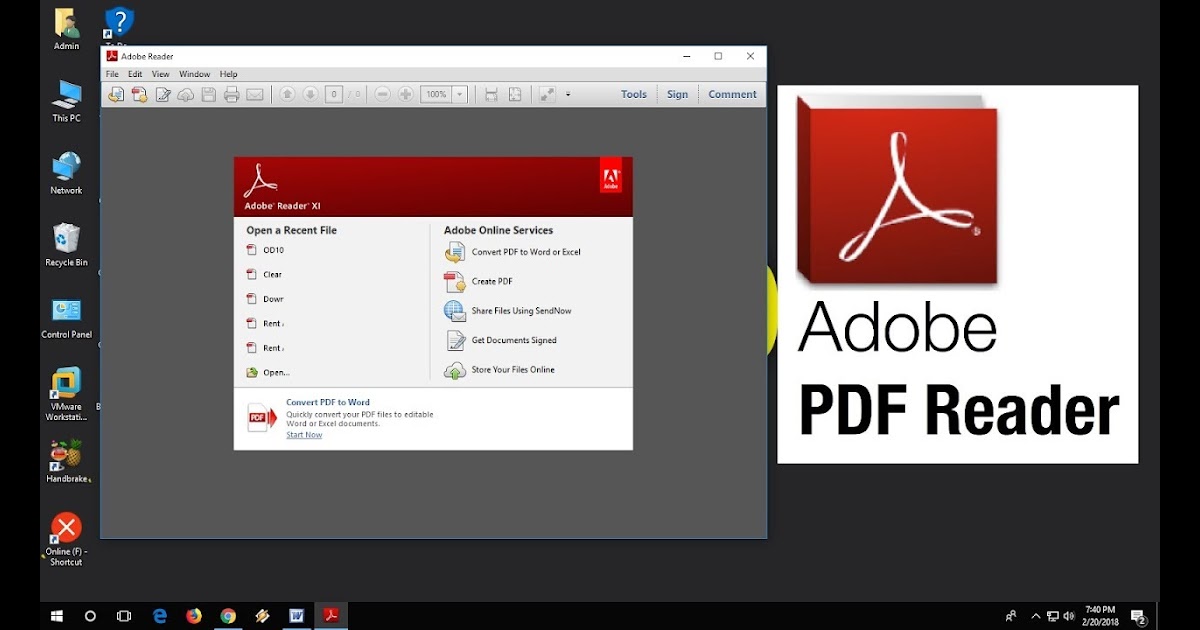
Task: Click the Save floppy disk icon
Action: (209, 94)
